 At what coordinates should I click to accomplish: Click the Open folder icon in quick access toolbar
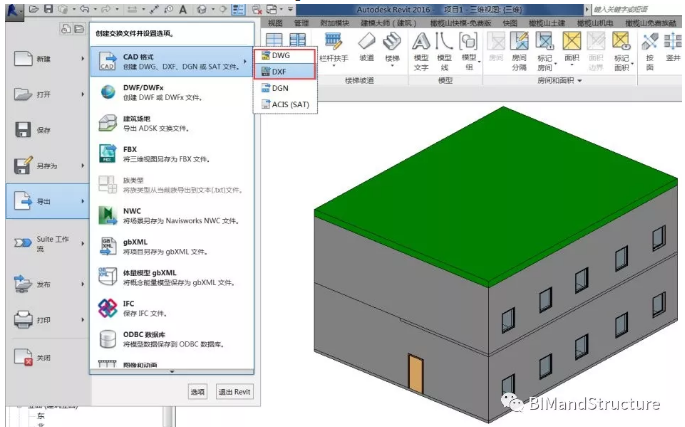pos(34,9)
